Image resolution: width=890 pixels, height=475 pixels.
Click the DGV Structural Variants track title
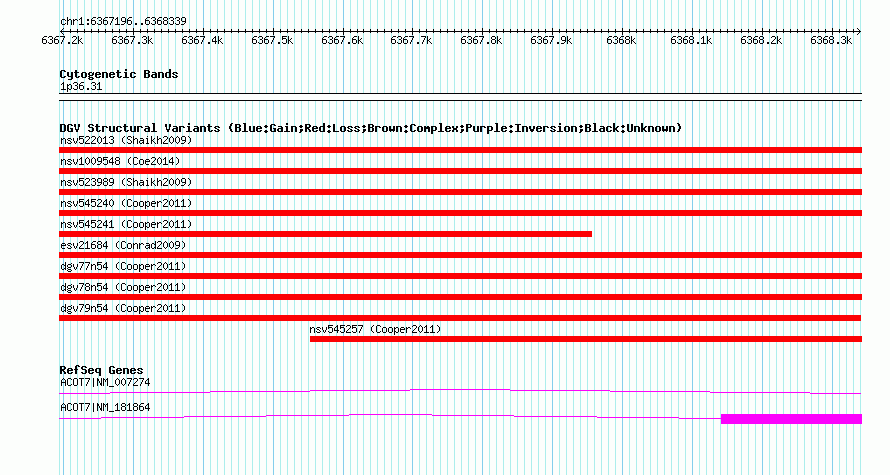[371, 128]
